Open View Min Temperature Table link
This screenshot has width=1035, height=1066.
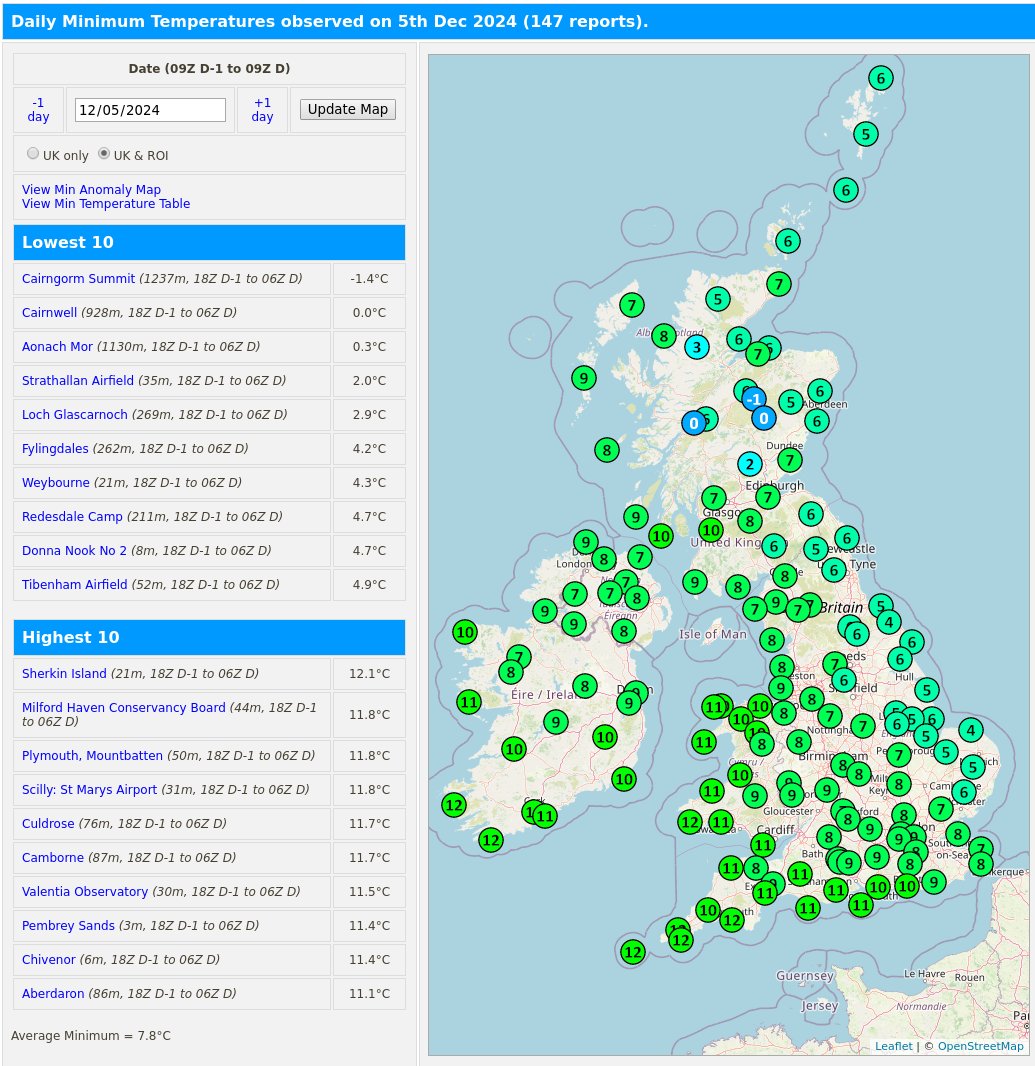[106, 203]
